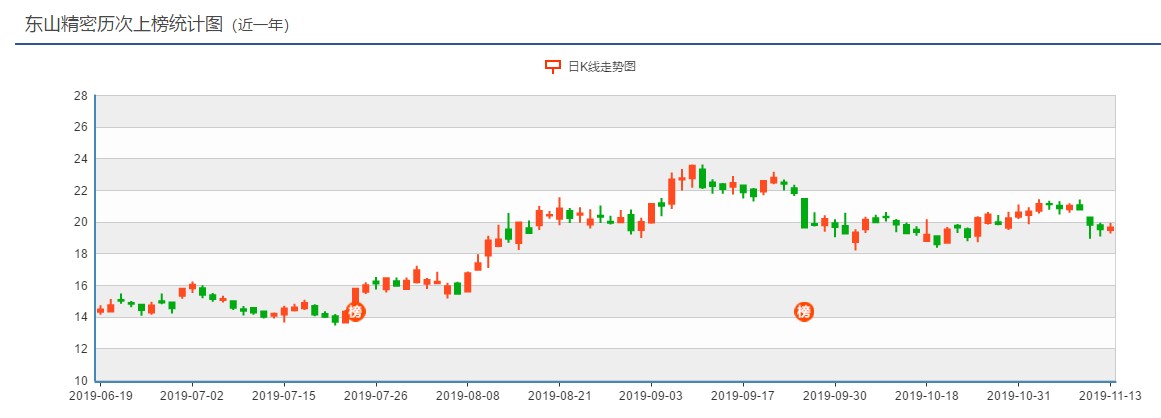The height and width of the screenshot is (418, 1161).
Task: Click the last candlestick at the chart's right edge
Action: [1110, 228]
